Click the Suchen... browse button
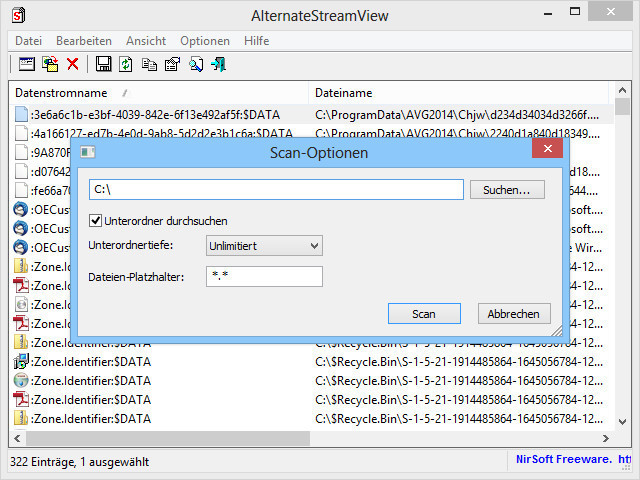640x480 pixels. point(507,190)
